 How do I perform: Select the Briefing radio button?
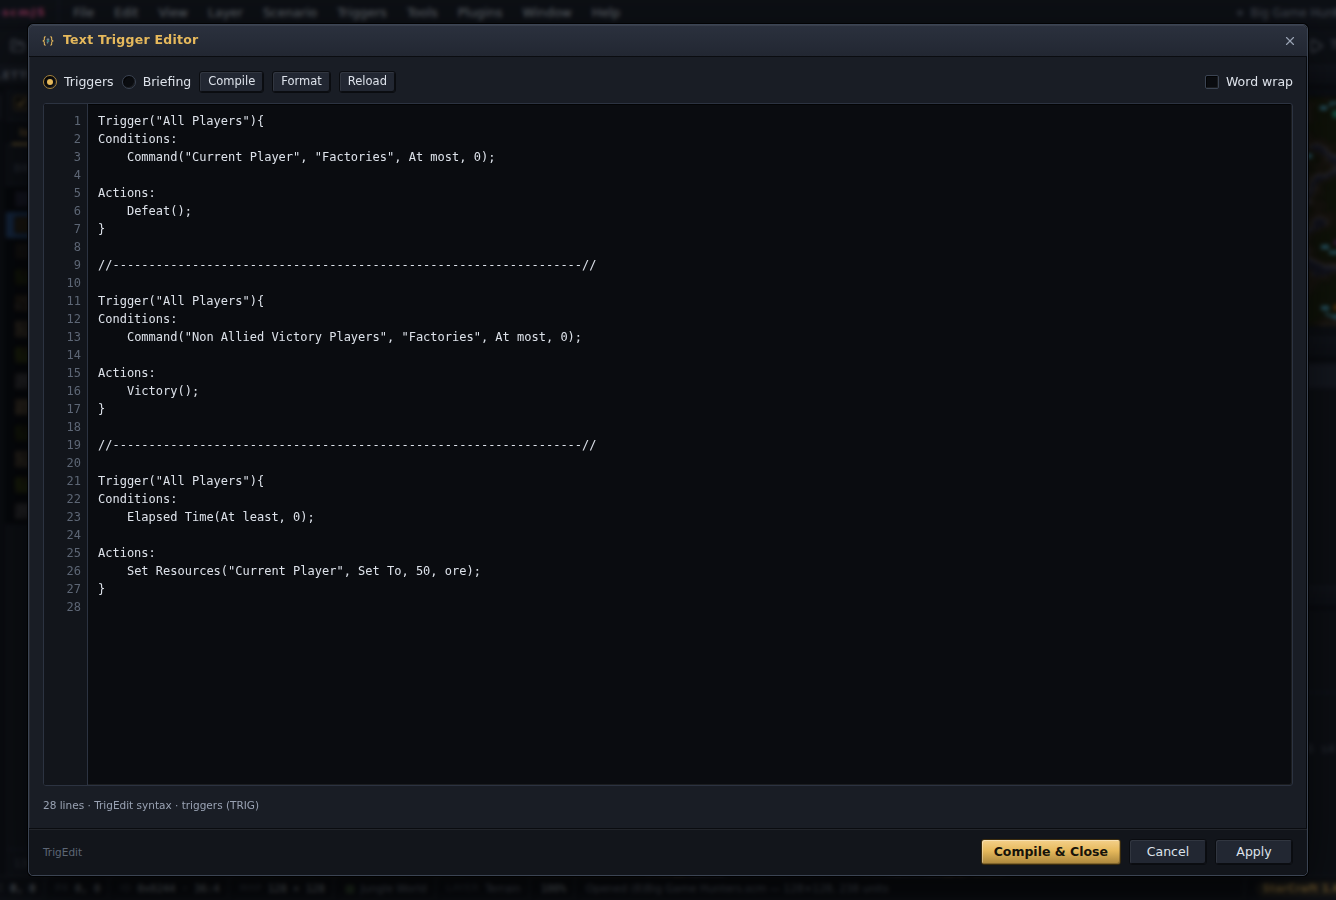click(129, 82)
